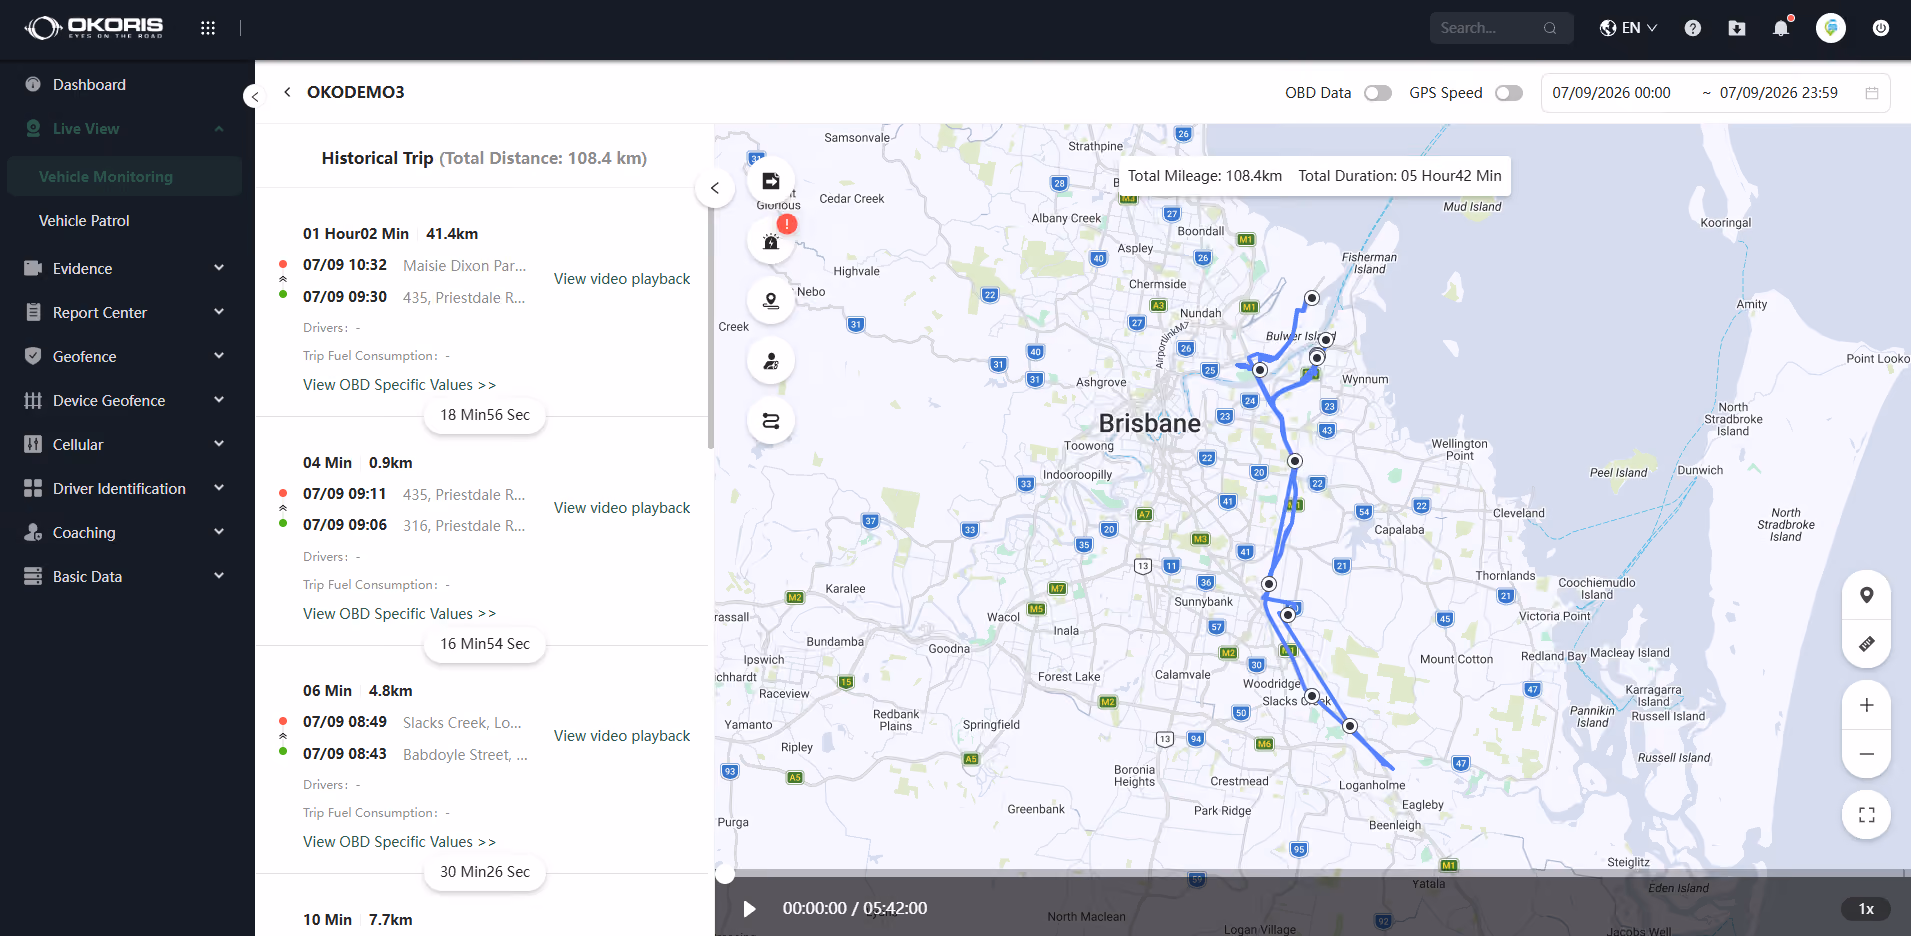
Task: Click the power logout icon
Action: click(x=1881, y=28)
